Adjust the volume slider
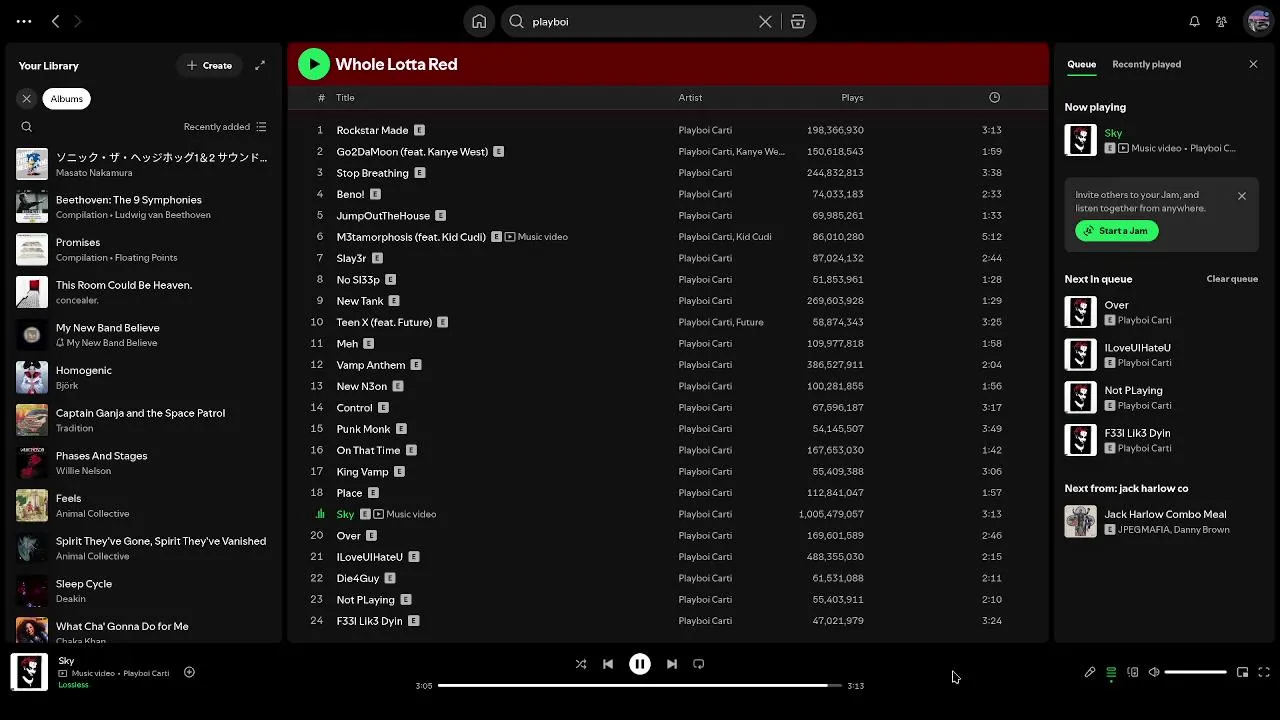The image size is (1280, 720). pyautogui.click(x=1196, y=672)
